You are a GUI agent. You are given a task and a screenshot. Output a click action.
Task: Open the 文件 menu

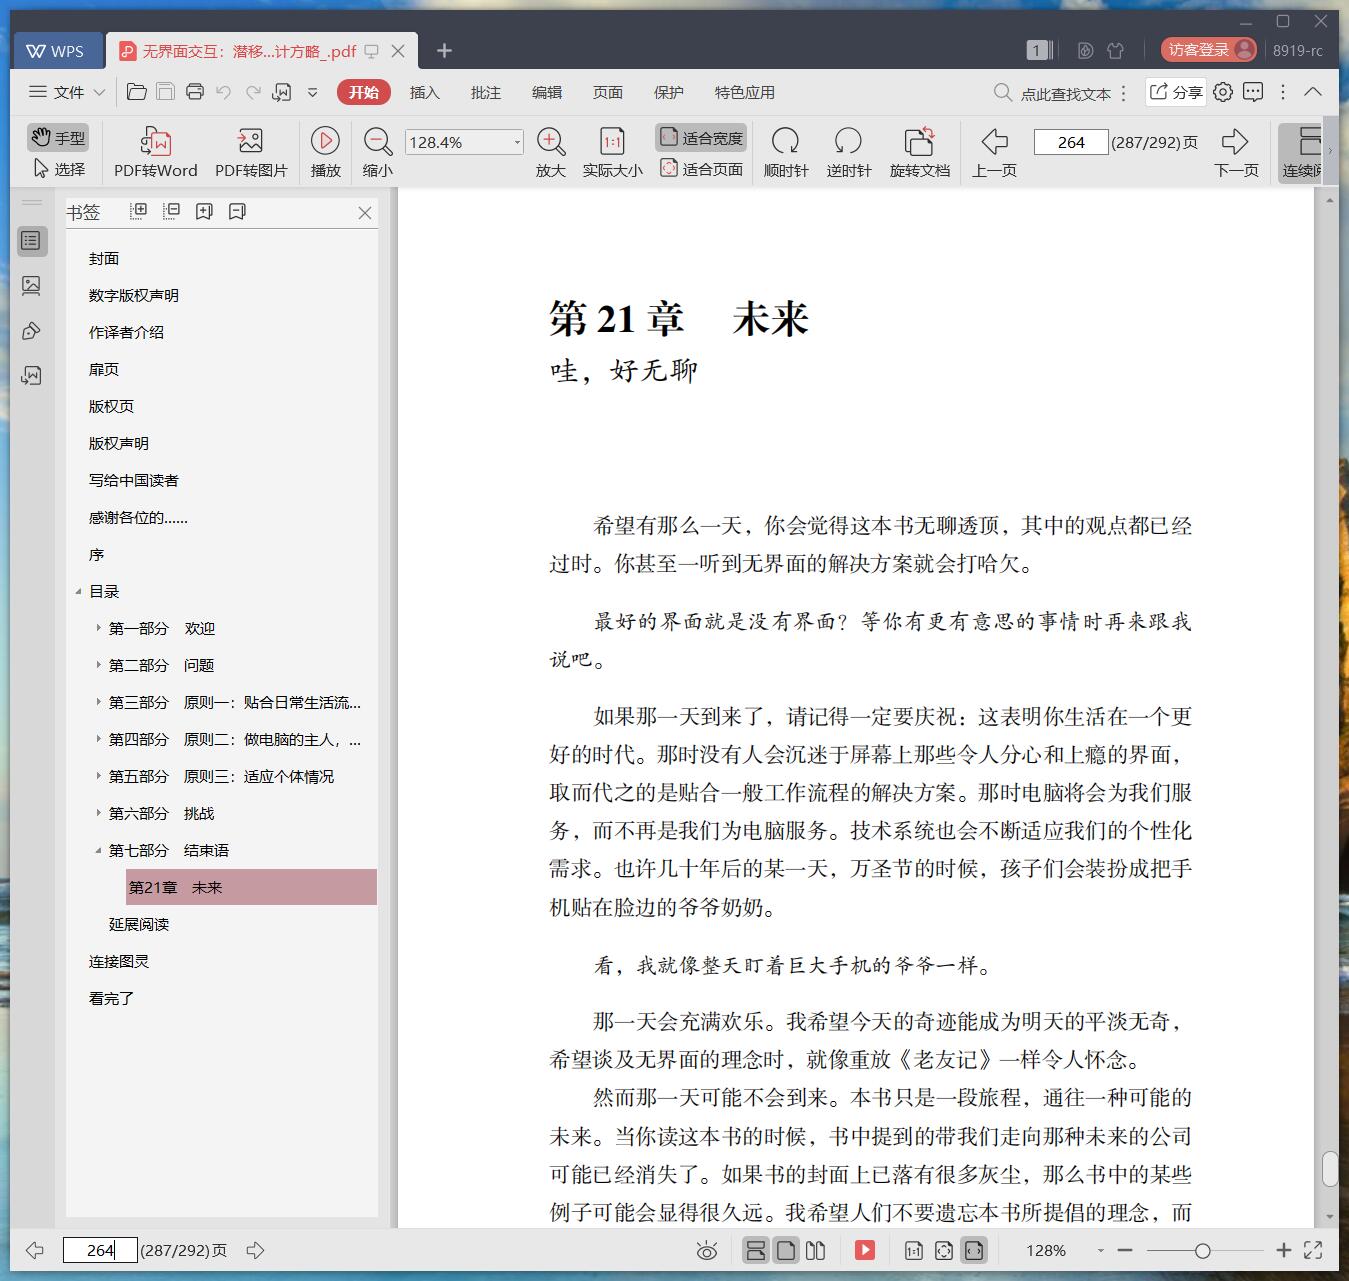tap(67, 92)
